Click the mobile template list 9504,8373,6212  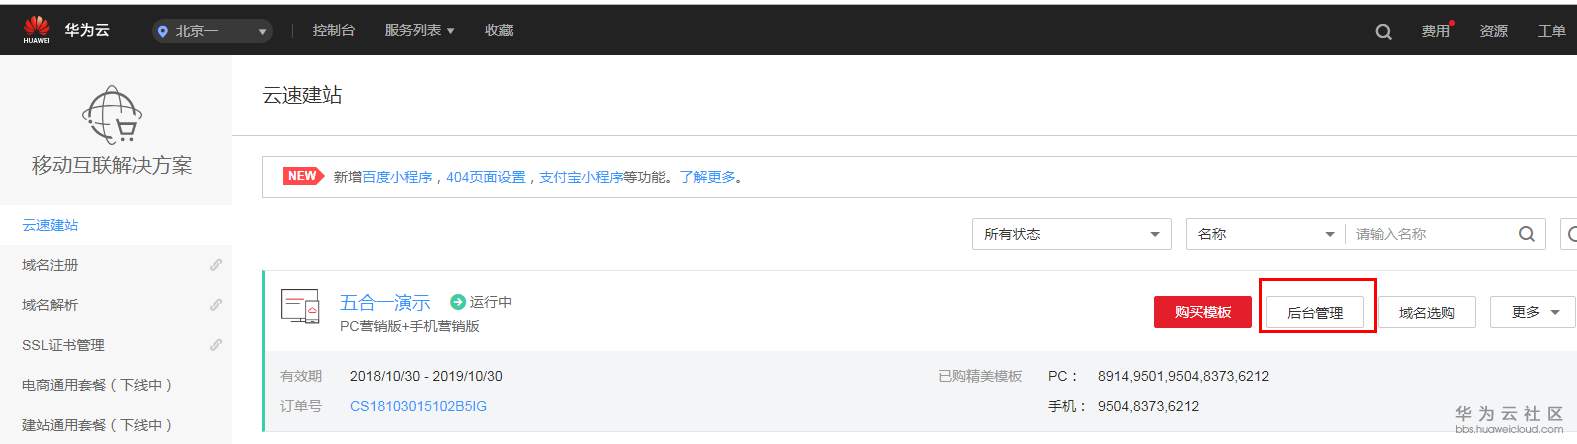click(1148, 406)
